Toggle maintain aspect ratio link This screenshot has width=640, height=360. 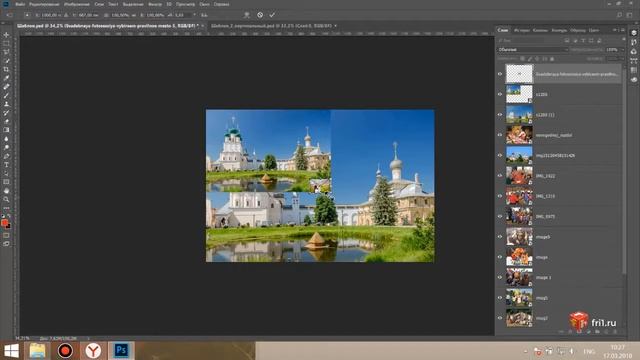click(135, 15)
